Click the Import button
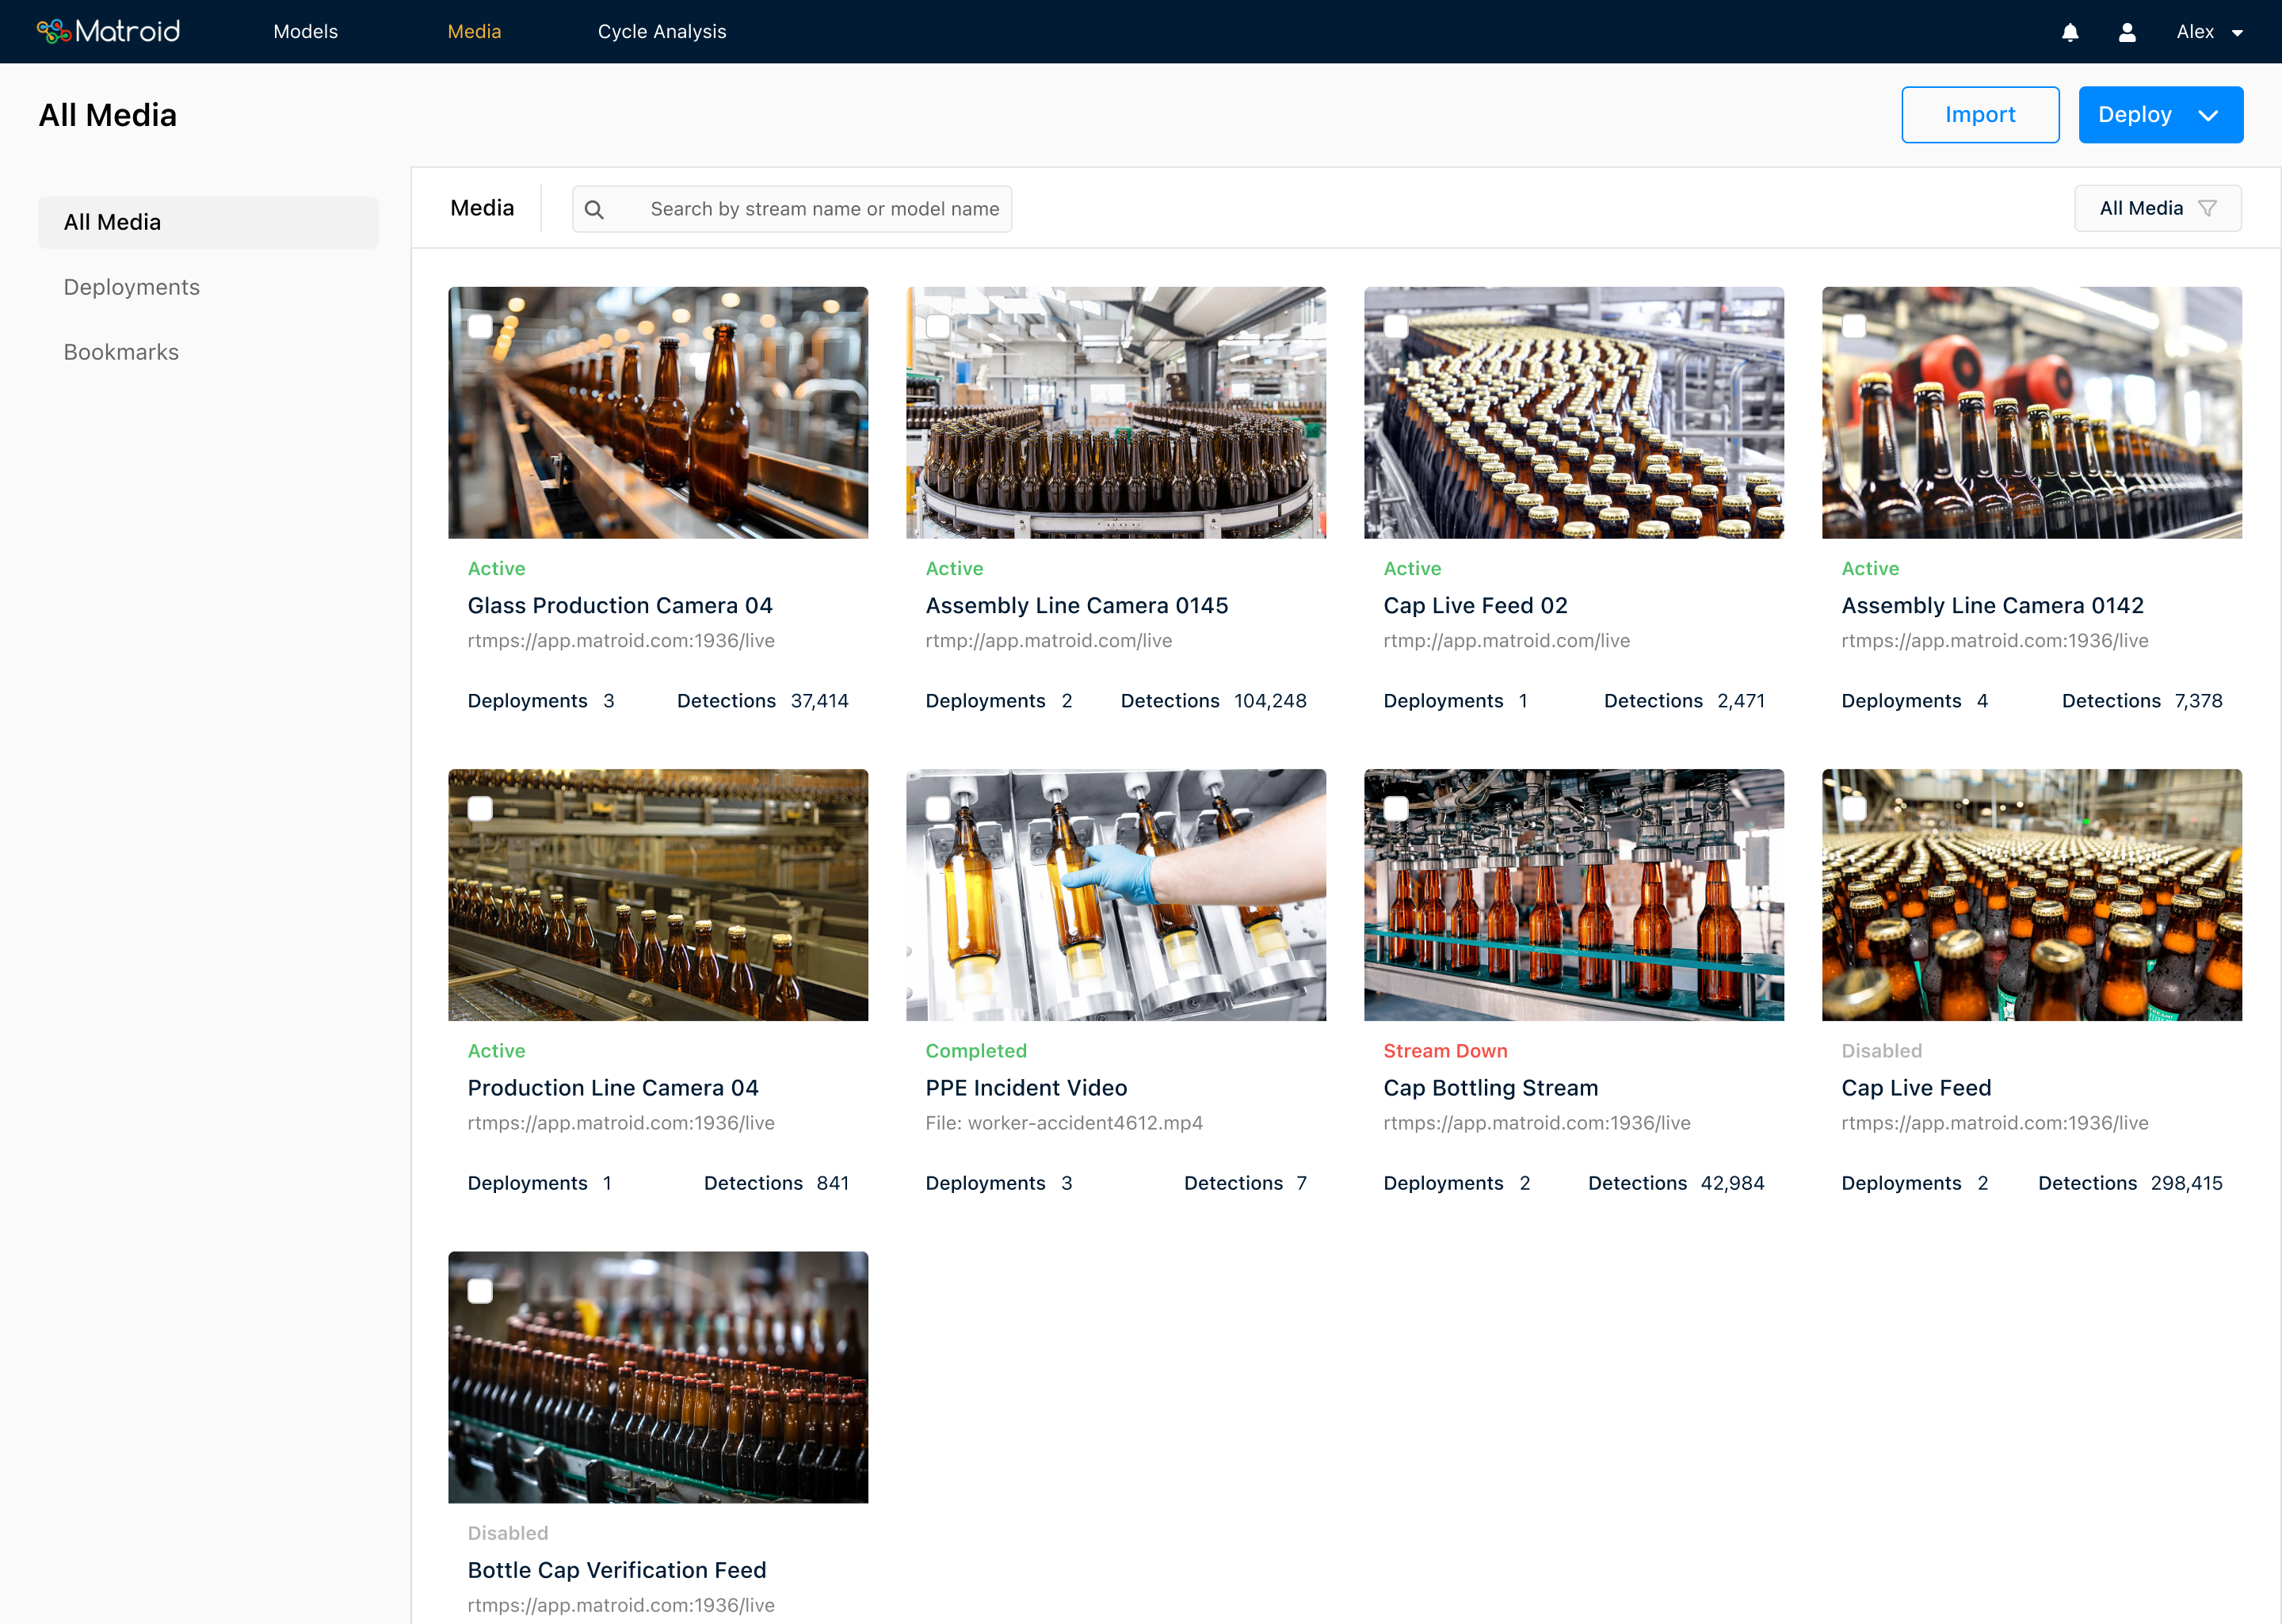 1979,114
